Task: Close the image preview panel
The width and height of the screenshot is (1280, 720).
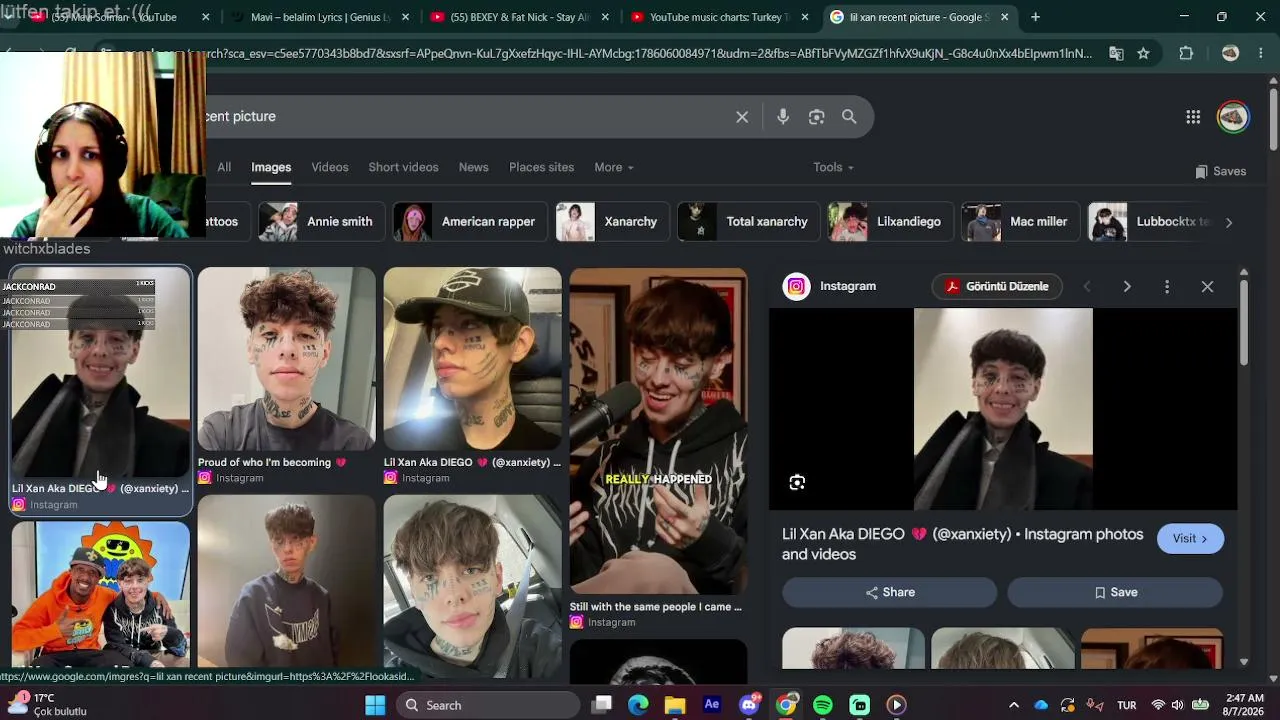Action: [x=1207, y=287]
